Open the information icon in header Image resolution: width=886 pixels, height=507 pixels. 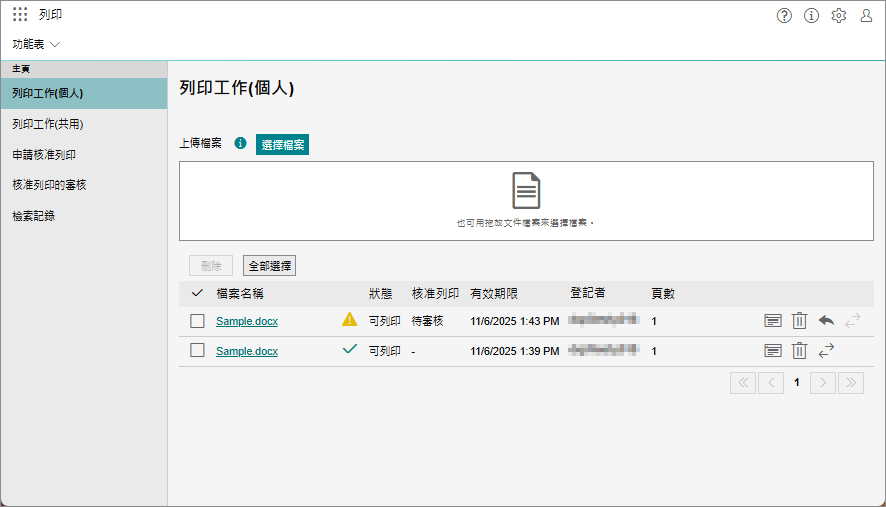[x=811, y=15]
